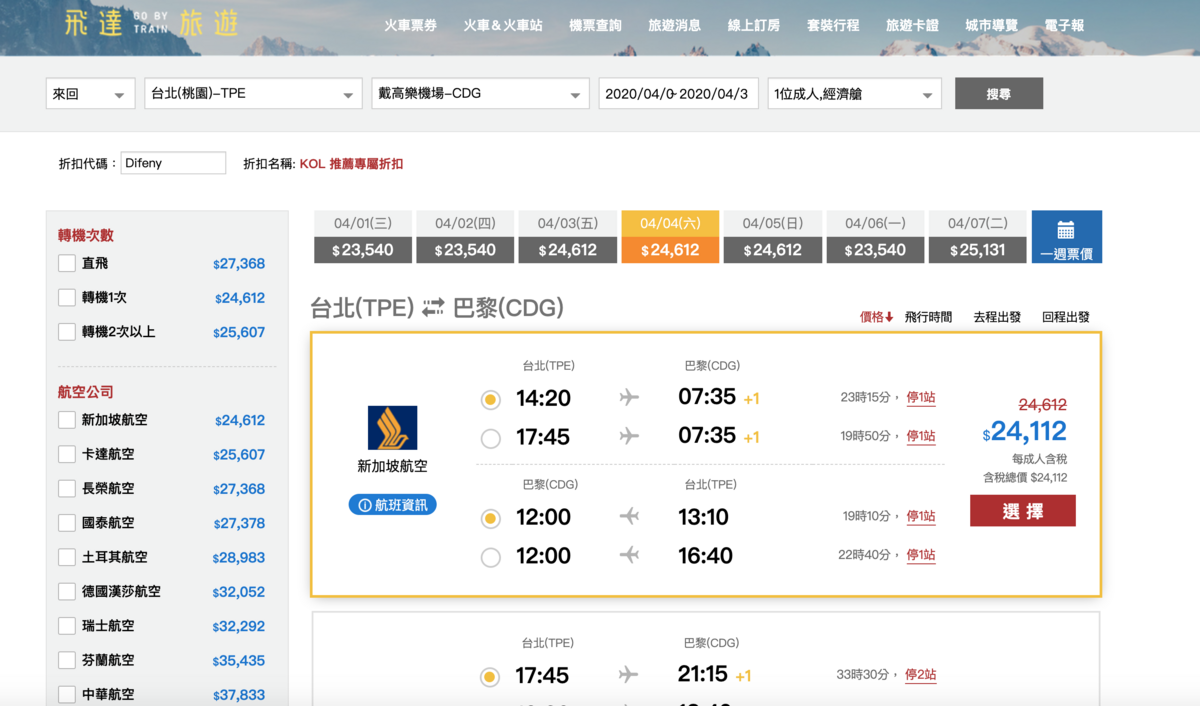Click the 飛達旅遊 site logo

click(151, 24)
